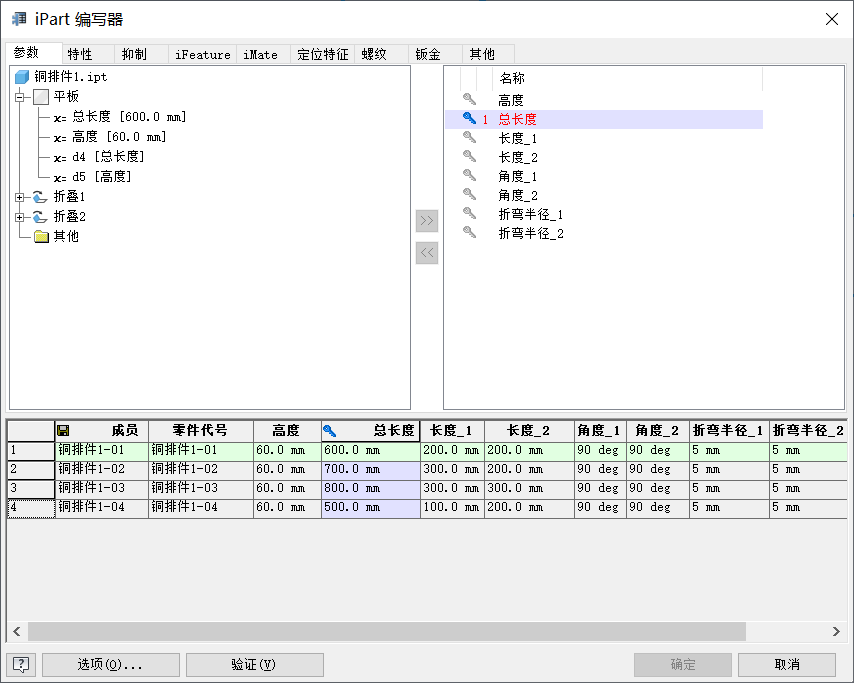Click the 折弯半径_1 column header
The height and width of the screenshot is (683, 854).
click(x=729, y=431)
